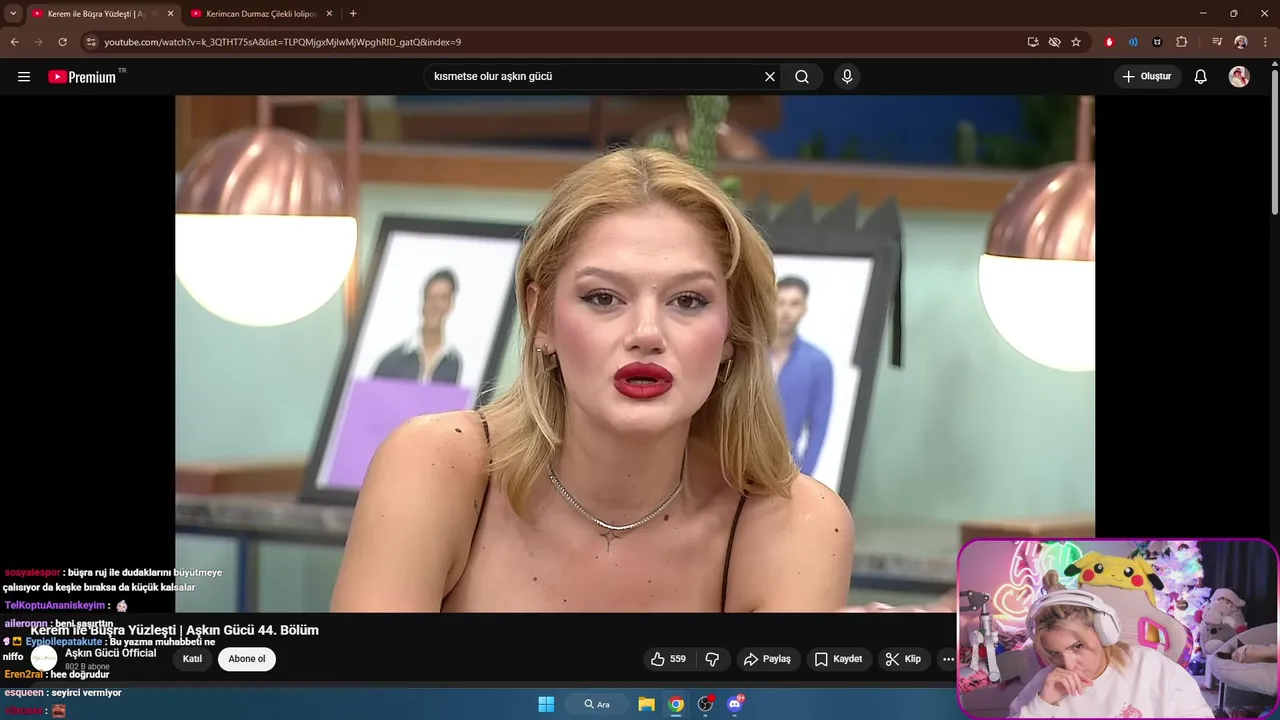Screen dimensions: 1280x720
Task: Click the Oluştur create button
Action: point(1147,77)
